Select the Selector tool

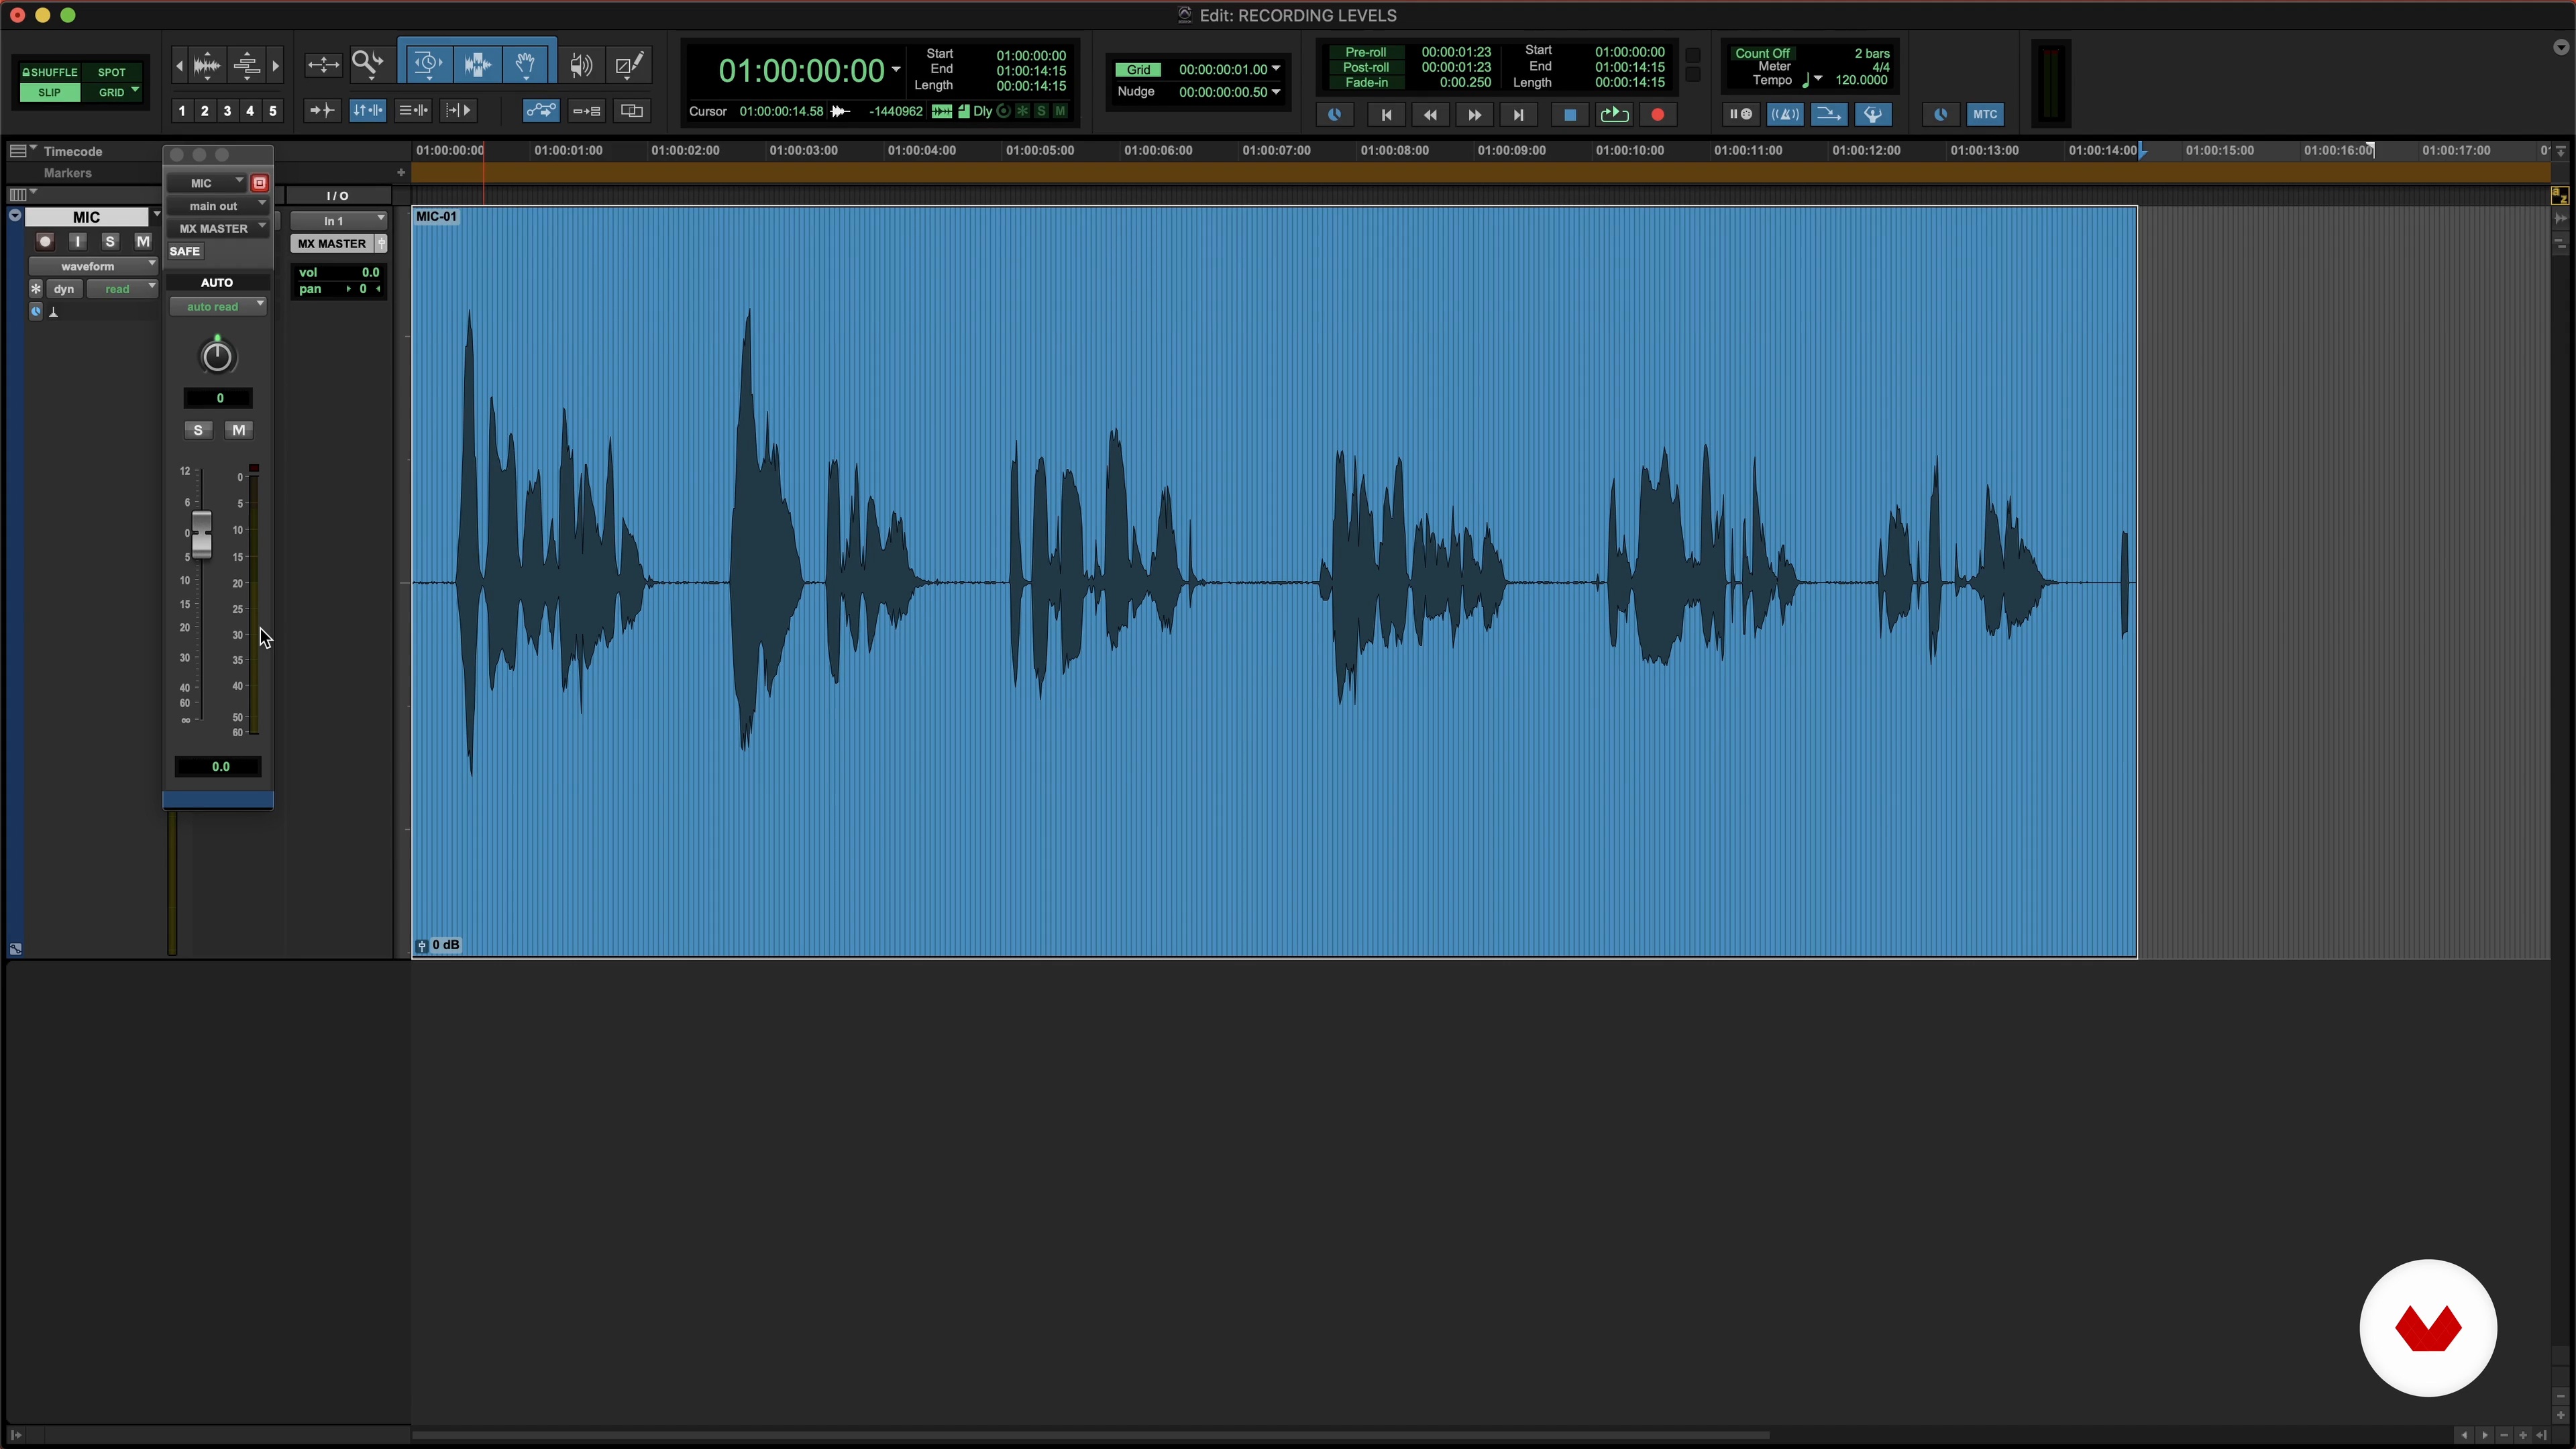(477, 65)
